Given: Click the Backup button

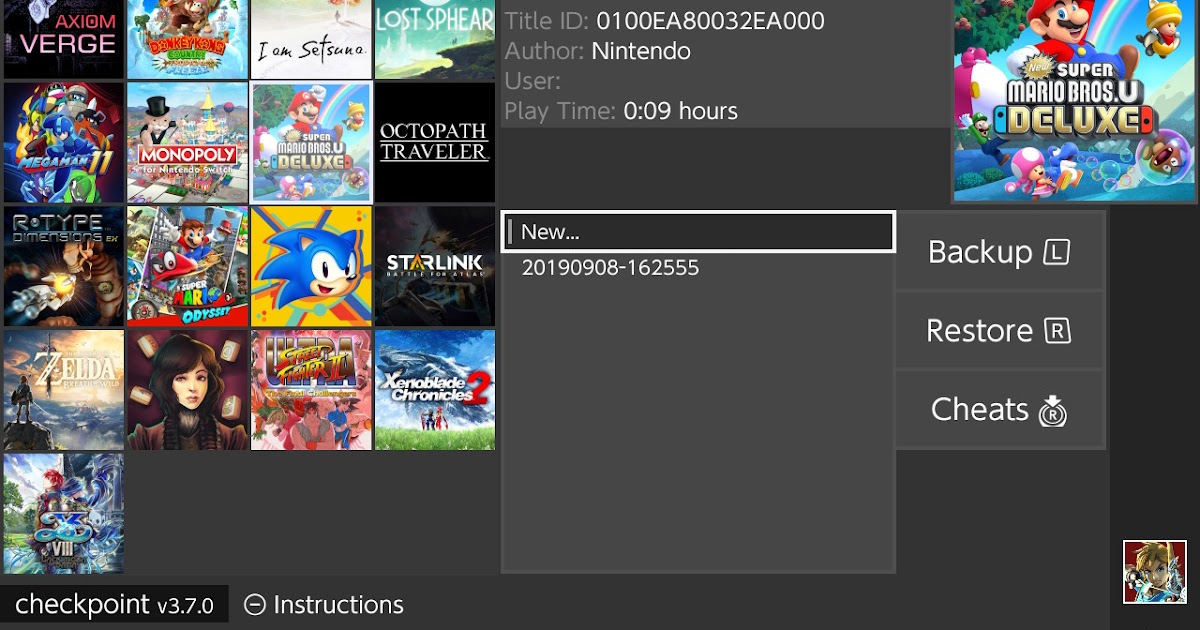Looking at the screenshot, I should coord(1000,251).
